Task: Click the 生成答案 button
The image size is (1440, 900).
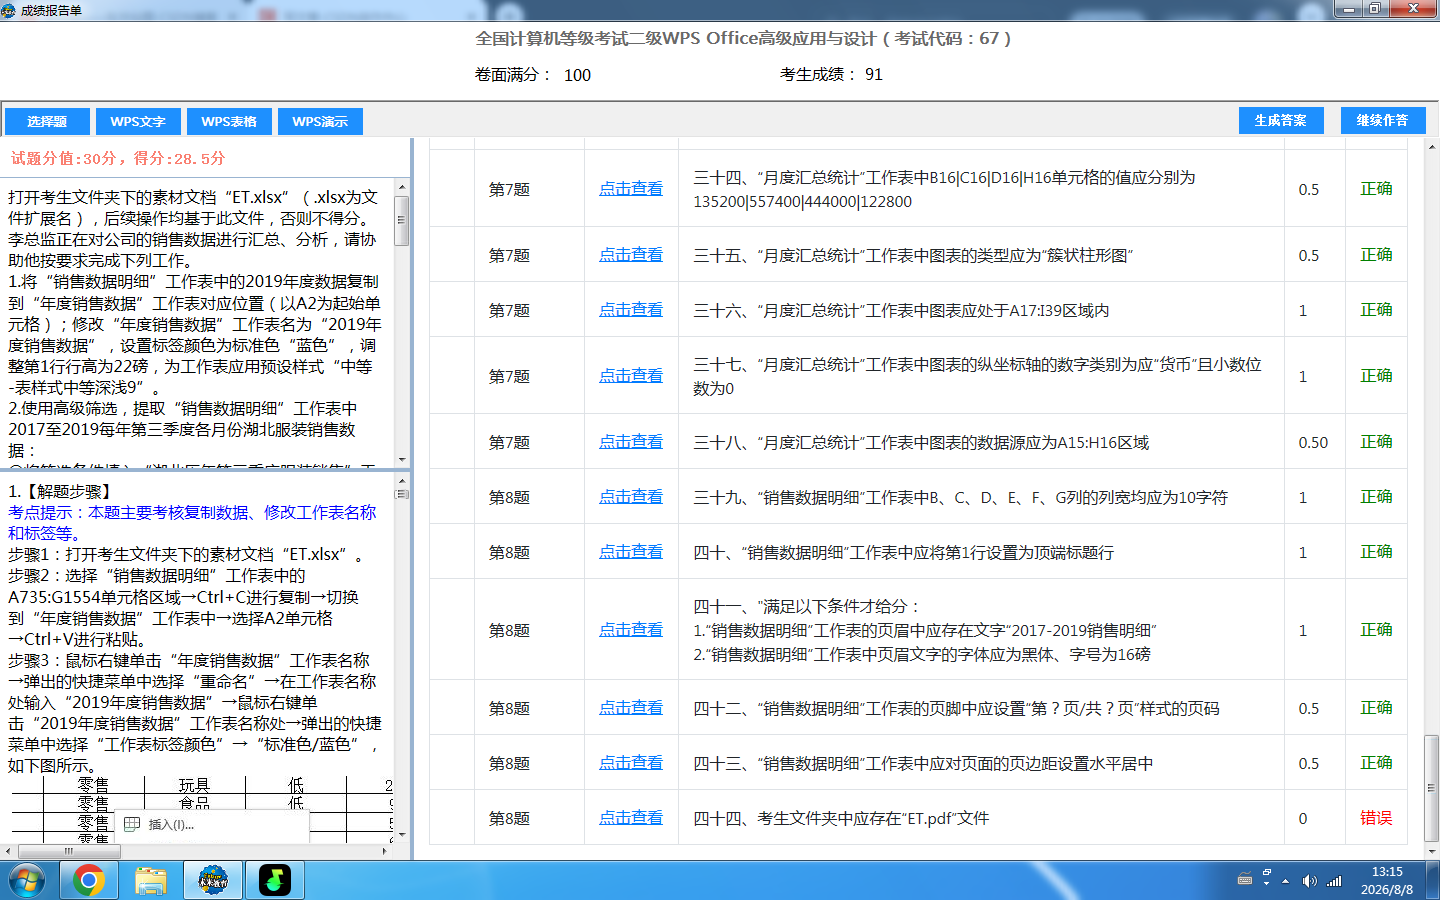Action: coord(1281,120)
